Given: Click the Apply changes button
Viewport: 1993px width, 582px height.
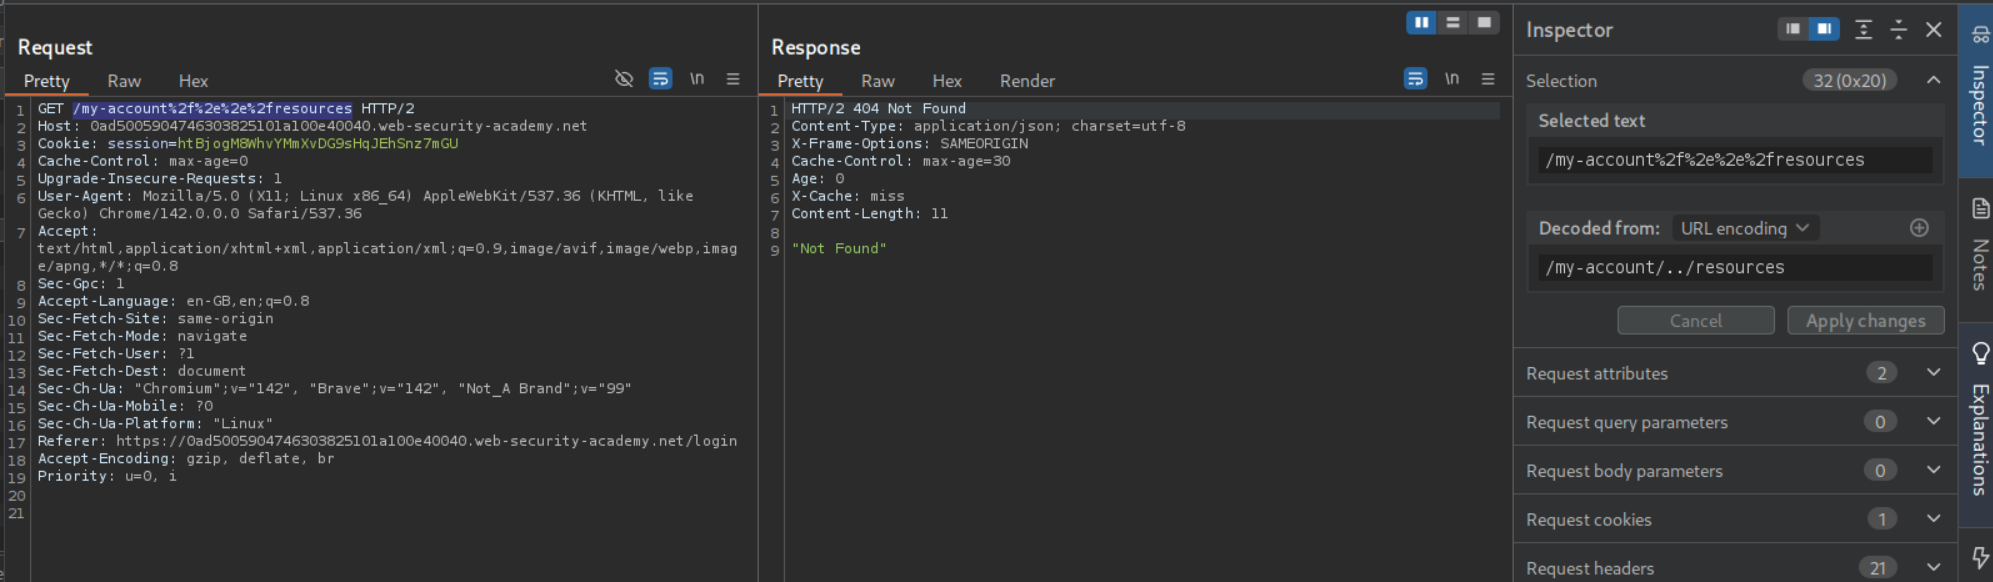Looking at the screenshot, I should pos(1865,321).
